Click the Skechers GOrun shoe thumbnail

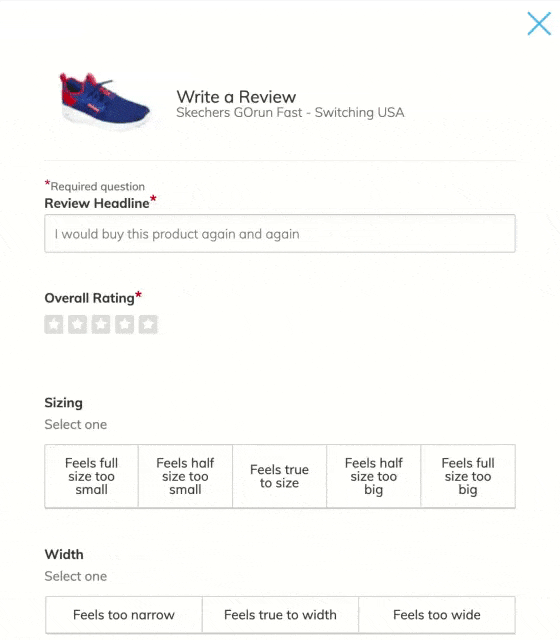coord(105,101)
